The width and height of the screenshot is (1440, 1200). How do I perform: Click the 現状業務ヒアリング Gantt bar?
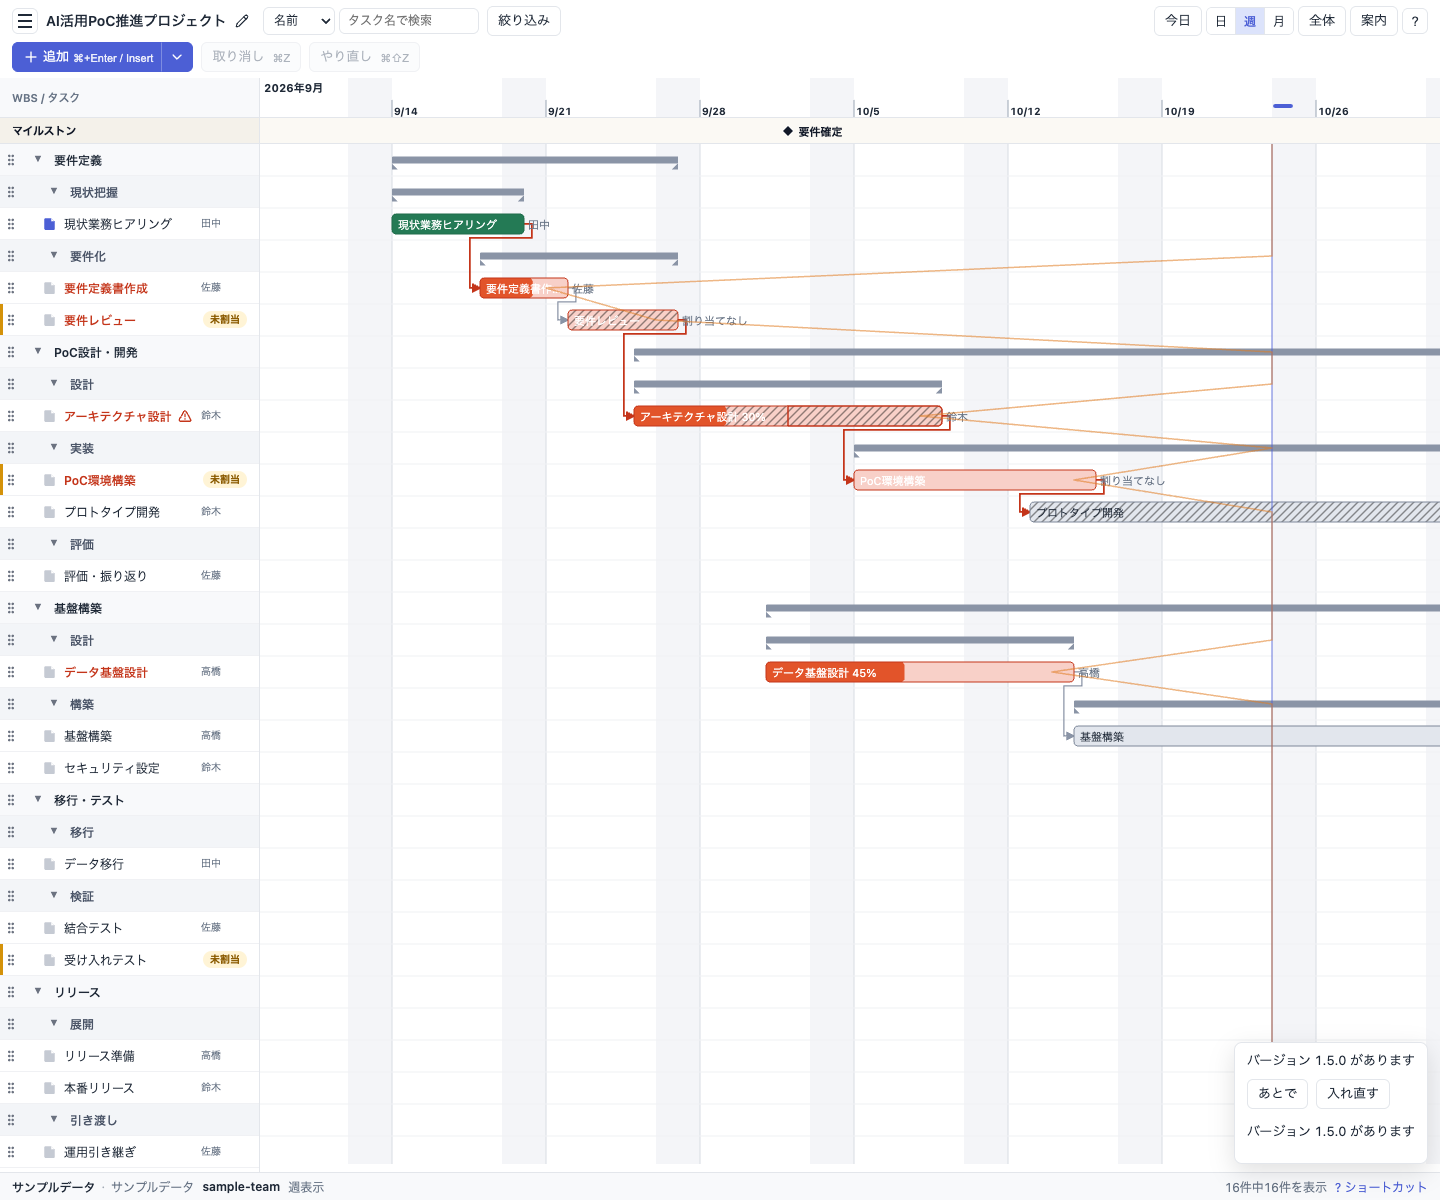point(458,225)
